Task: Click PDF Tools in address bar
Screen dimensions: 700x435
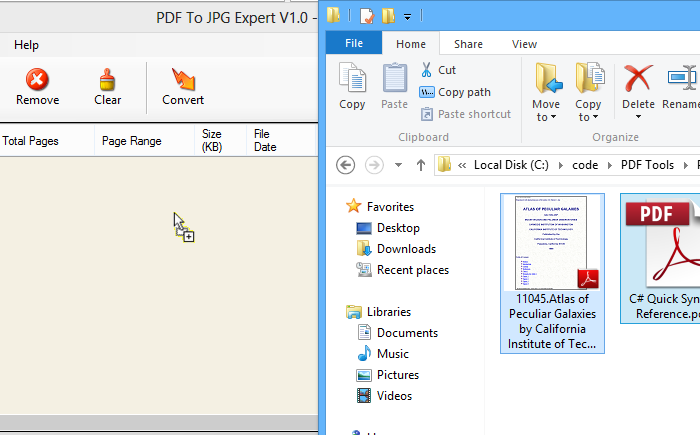Action: (646, 165)
